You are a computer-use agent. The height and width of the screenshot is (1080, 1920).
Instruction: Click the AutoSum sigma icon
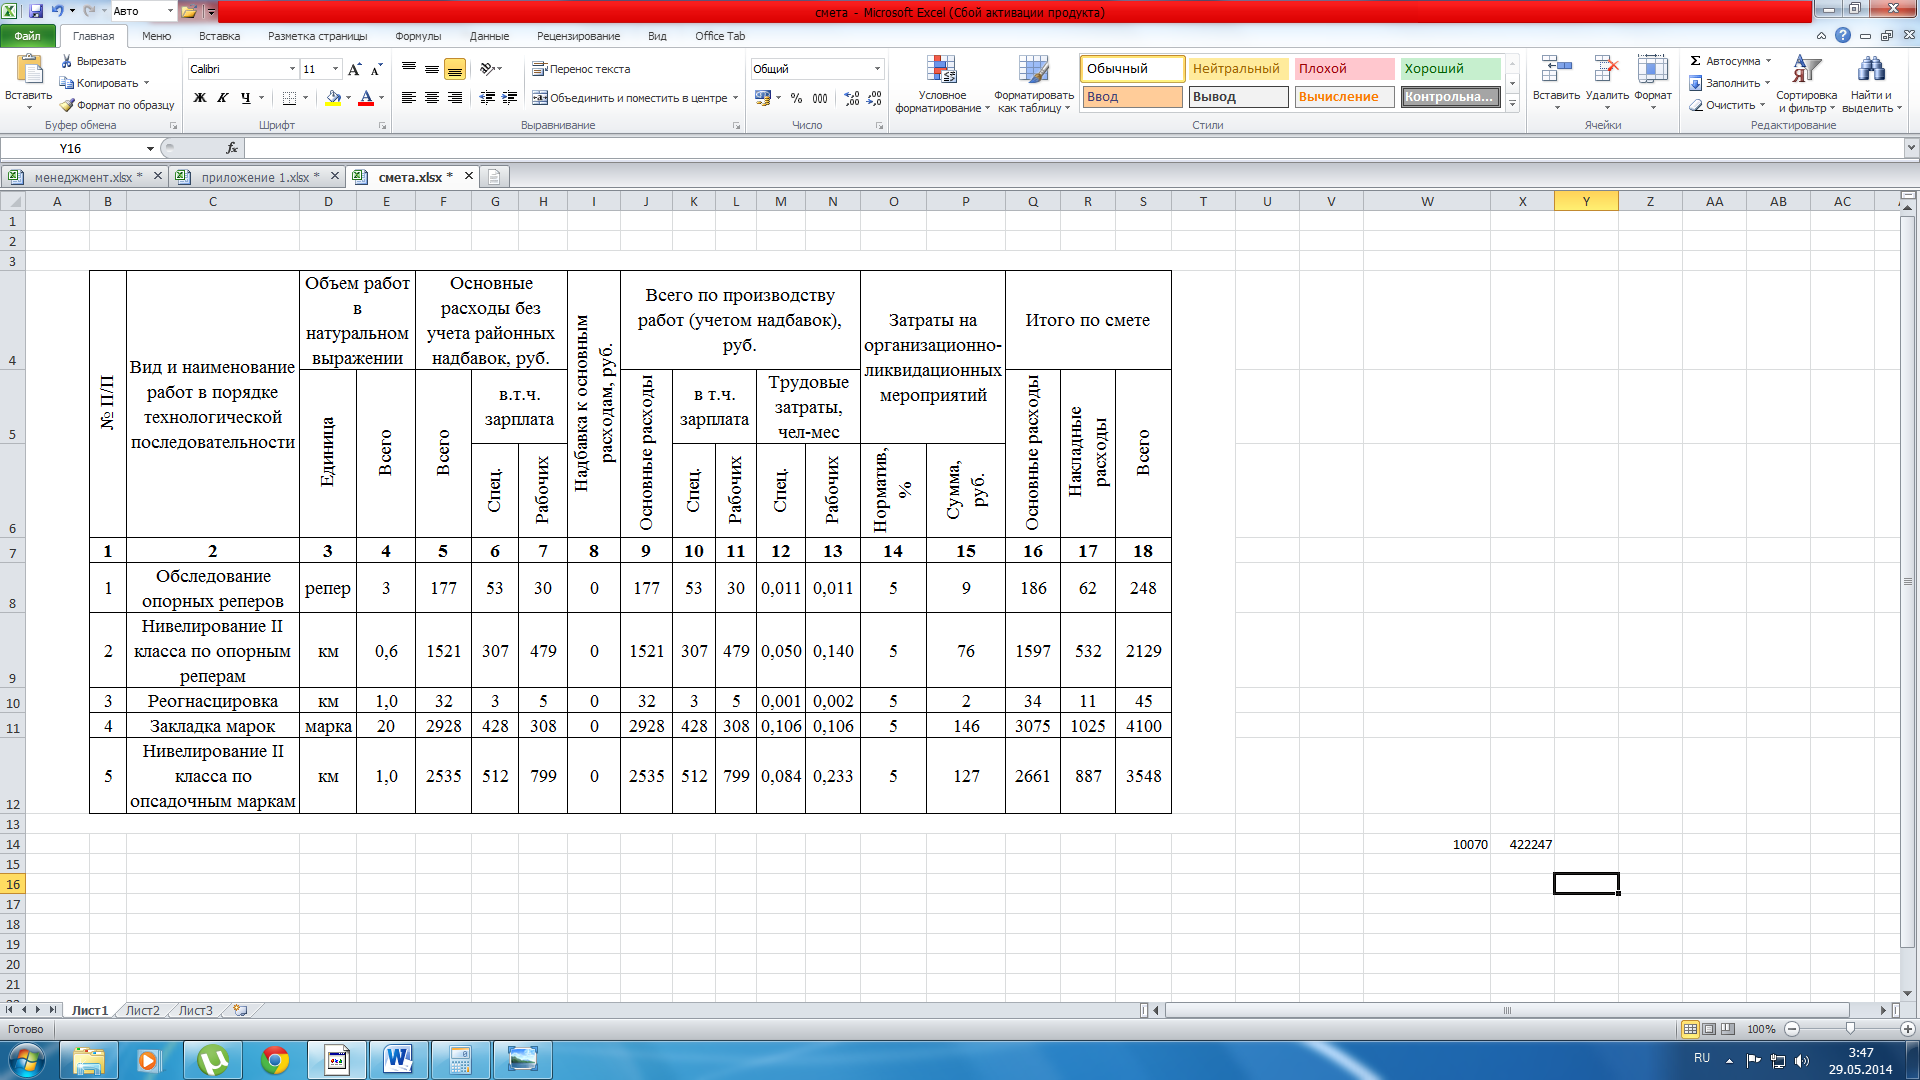[1696, 61]
